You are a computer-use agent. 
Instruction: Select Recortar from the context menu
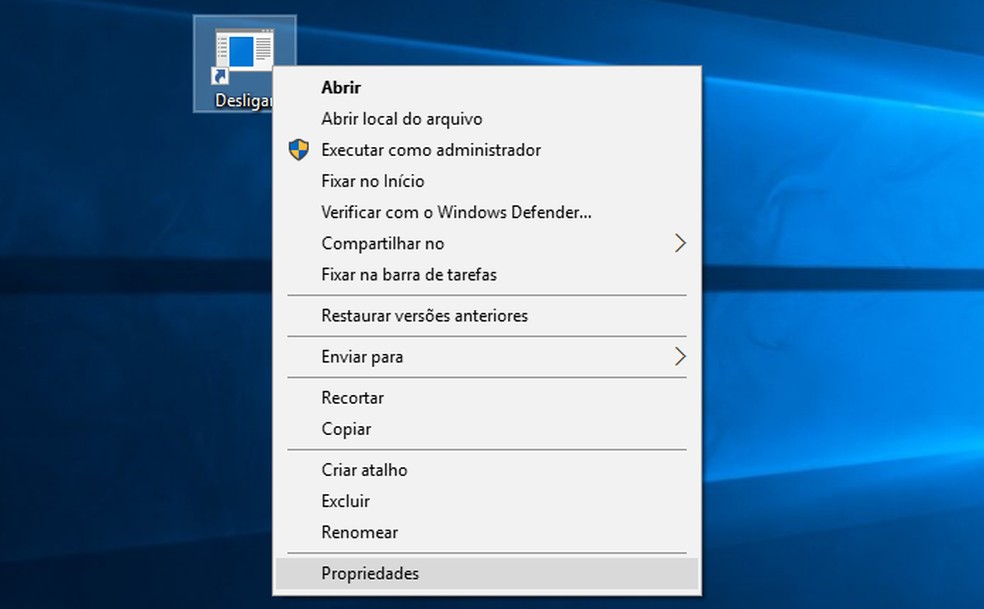click(487, 397)
